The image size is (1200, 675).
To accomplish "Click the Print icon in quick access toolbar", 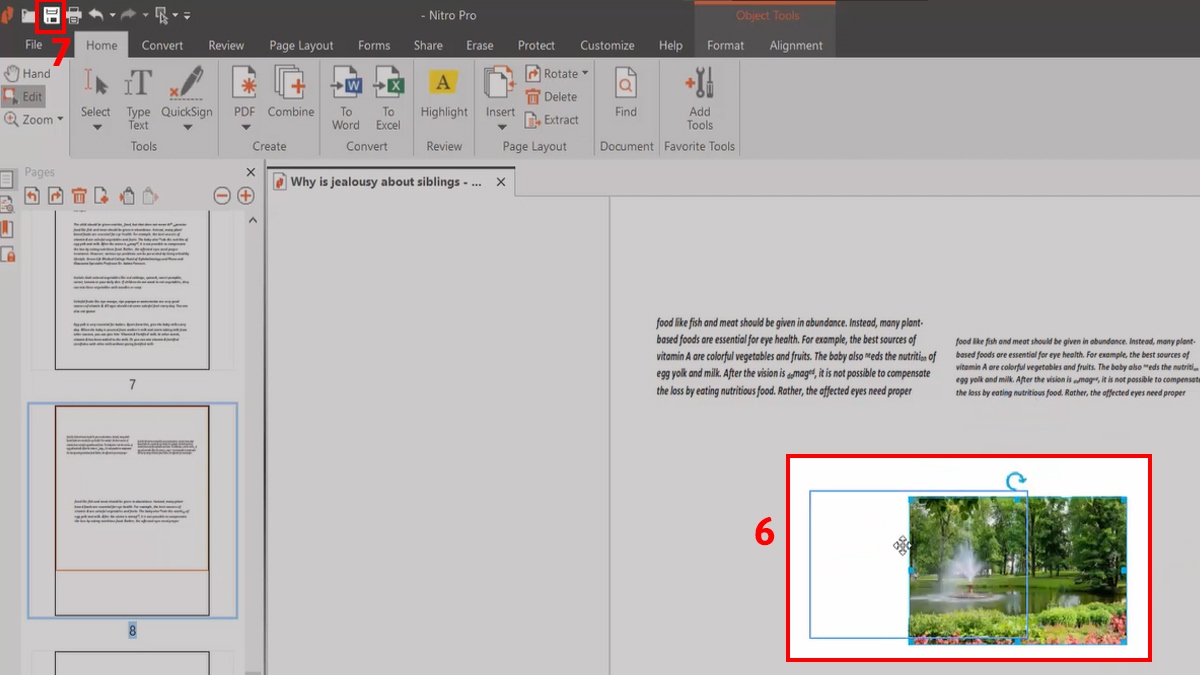I will (74, 15).
